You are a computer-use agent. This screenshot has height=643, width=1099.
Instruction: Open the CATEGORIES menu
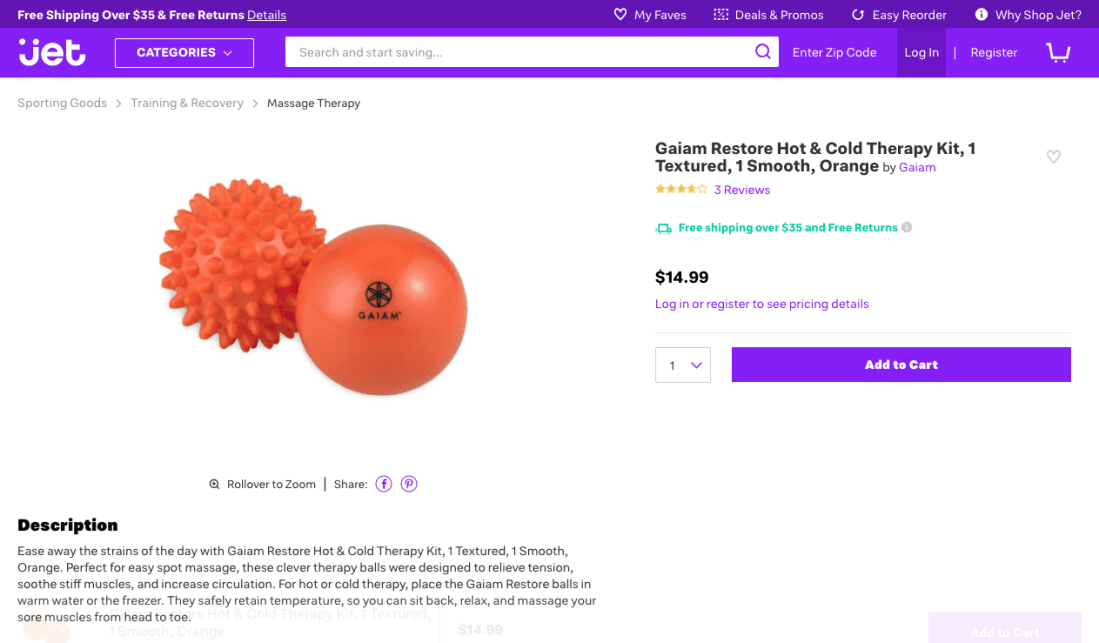(183, 52)
